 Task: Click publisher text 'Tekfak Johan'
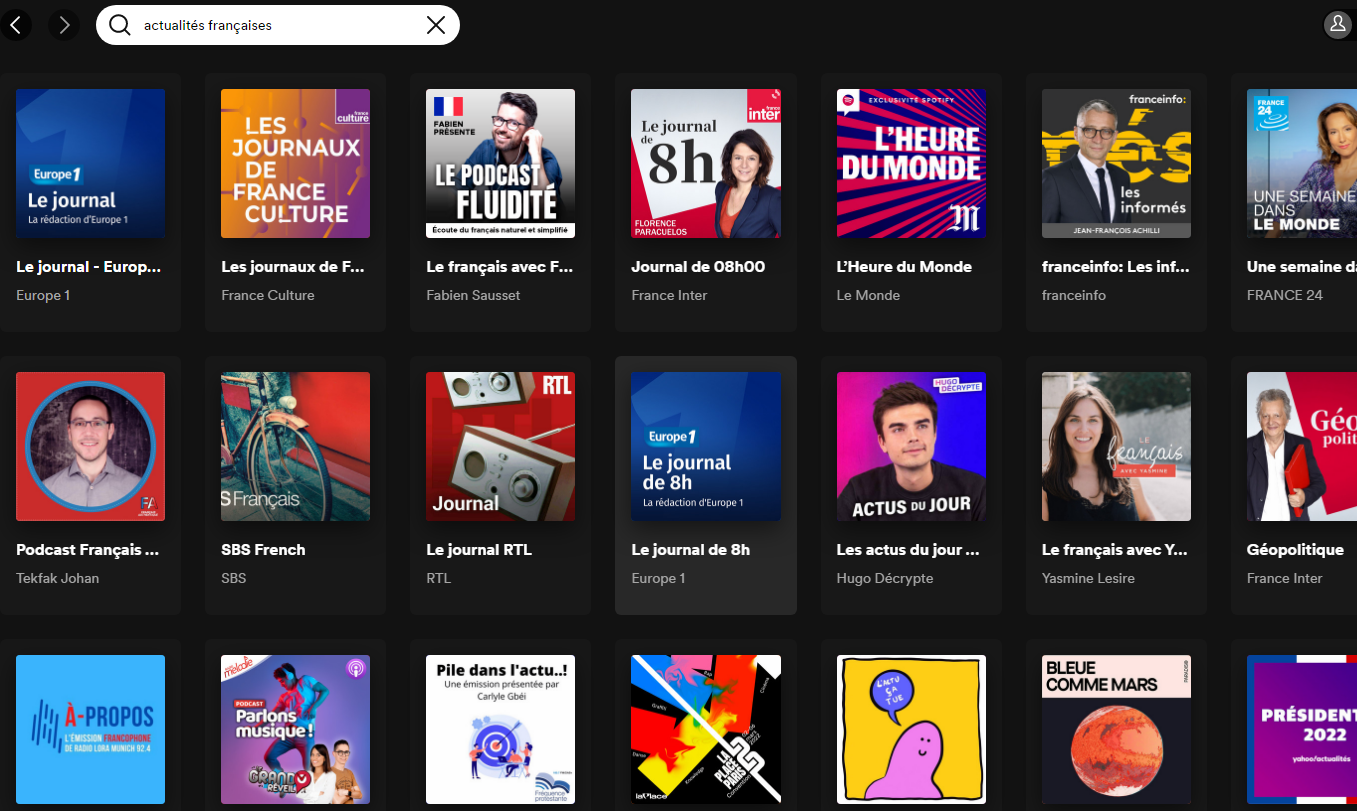coord(58,578)
